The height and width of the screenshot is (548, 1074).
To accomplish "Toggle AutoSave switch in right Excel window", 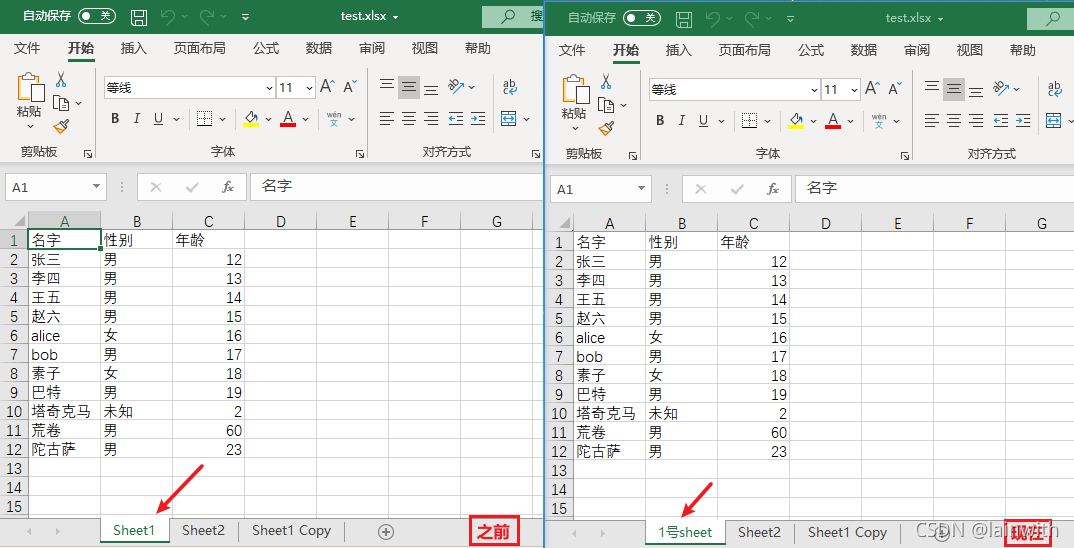I will 642,18.
